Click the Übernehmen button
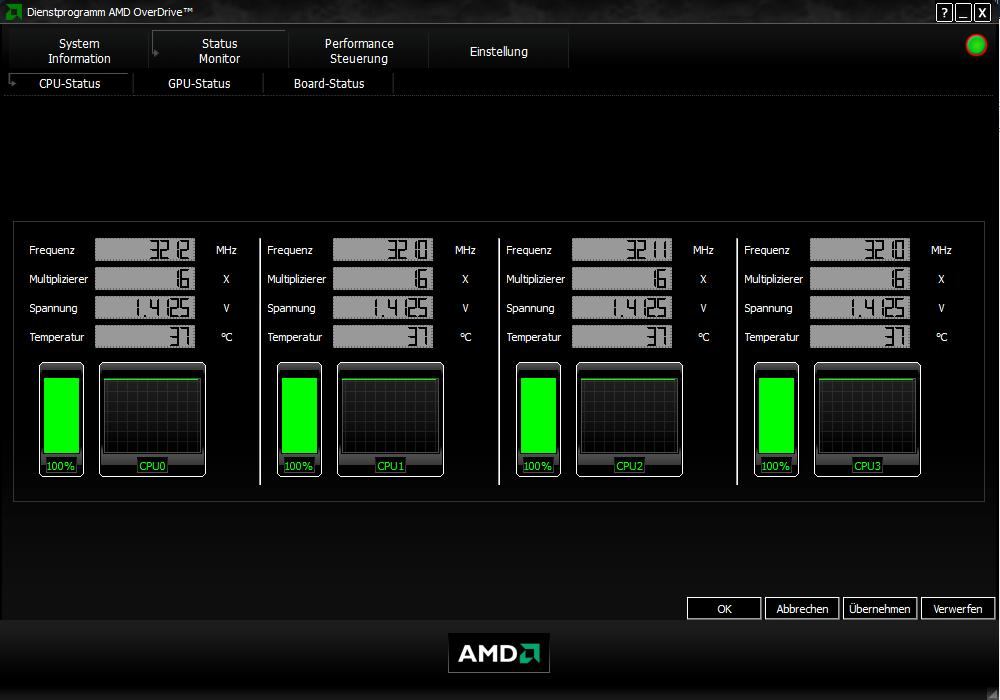Viewport: 1000px width, 700px height. [880, 609]
